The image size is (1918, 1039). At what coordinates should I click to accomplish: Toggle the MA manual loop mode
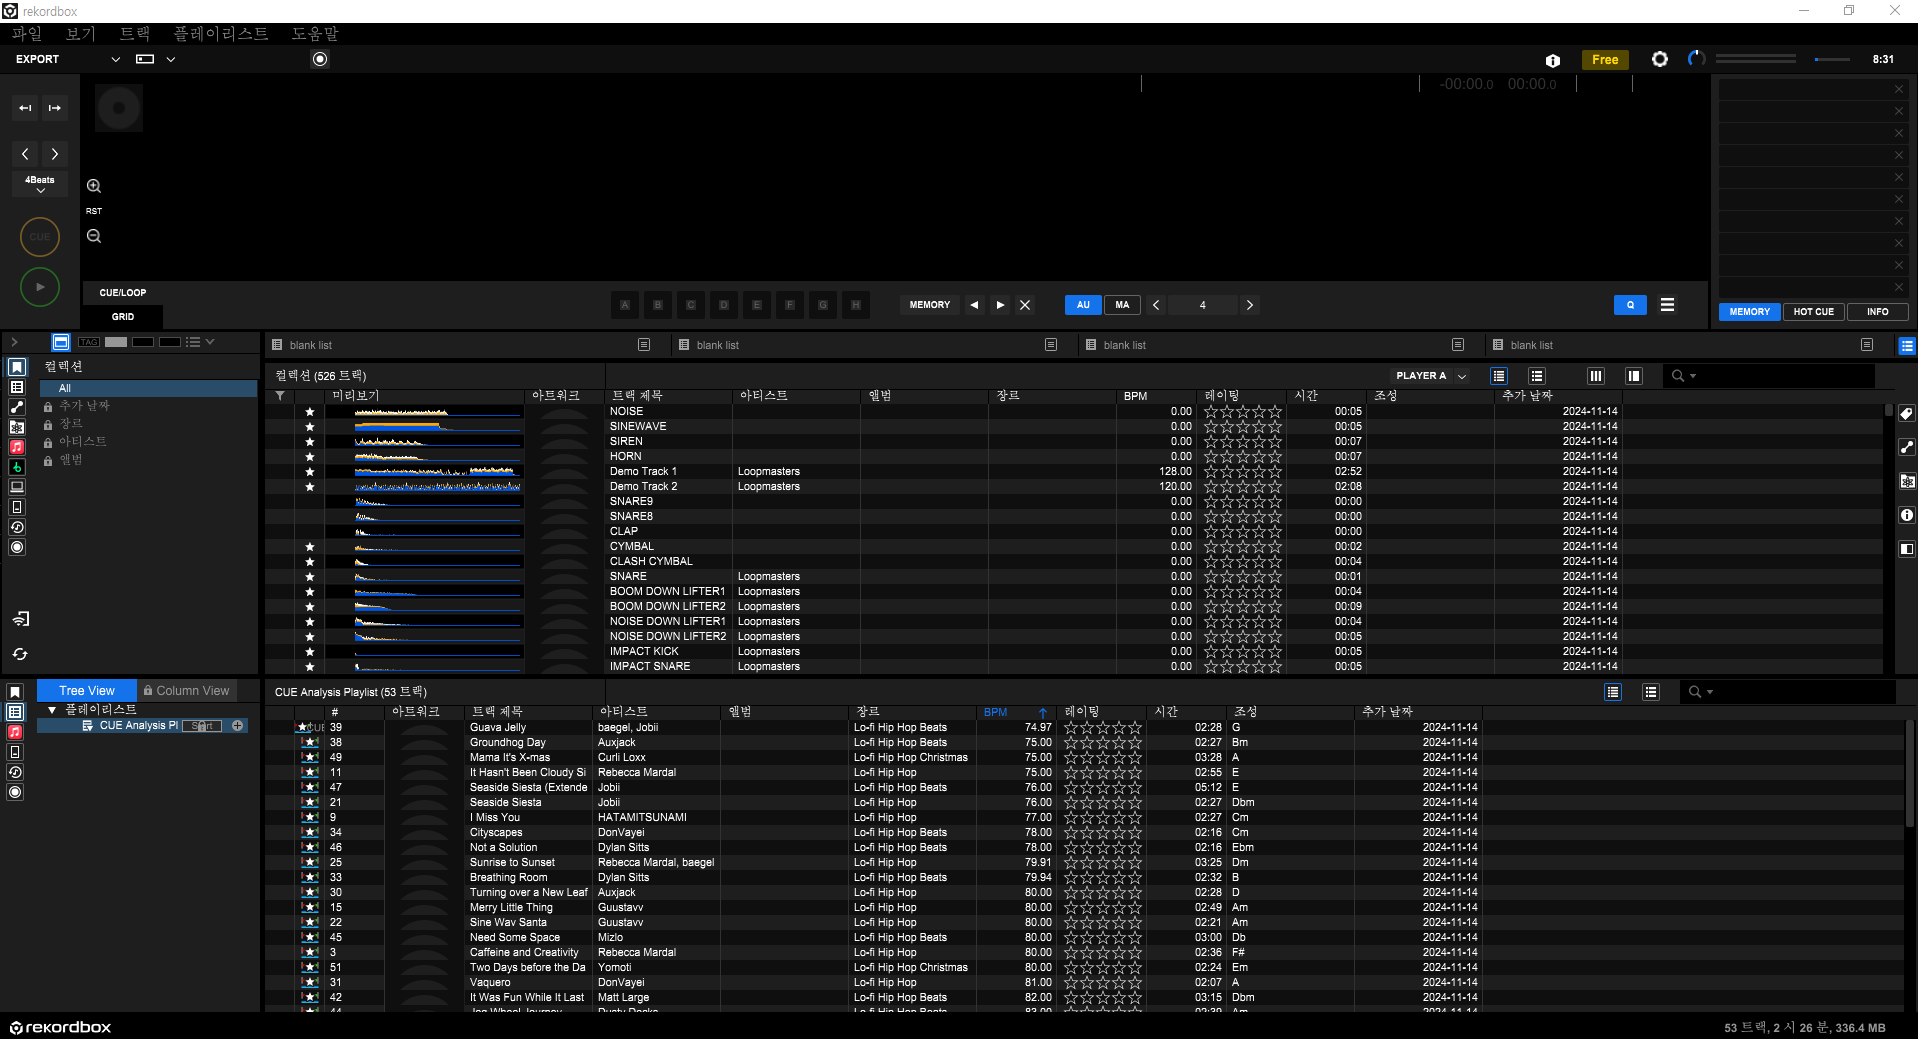point(1122,305)
